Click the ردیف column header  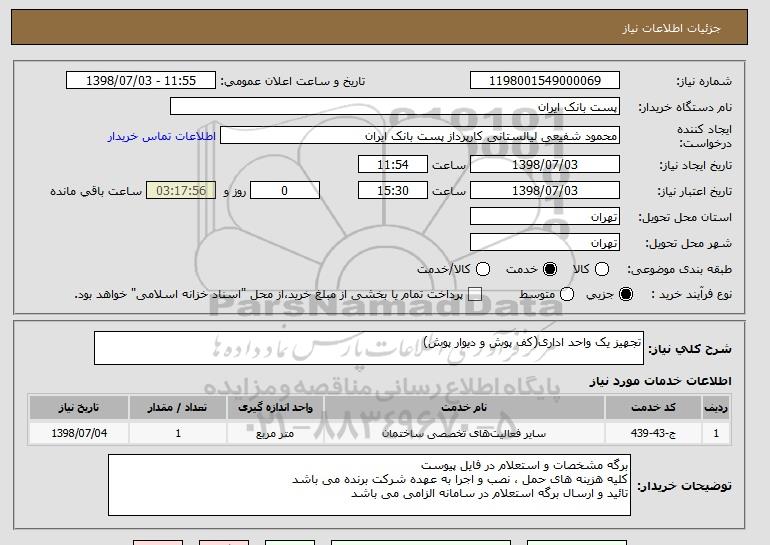tap(716, 408)
